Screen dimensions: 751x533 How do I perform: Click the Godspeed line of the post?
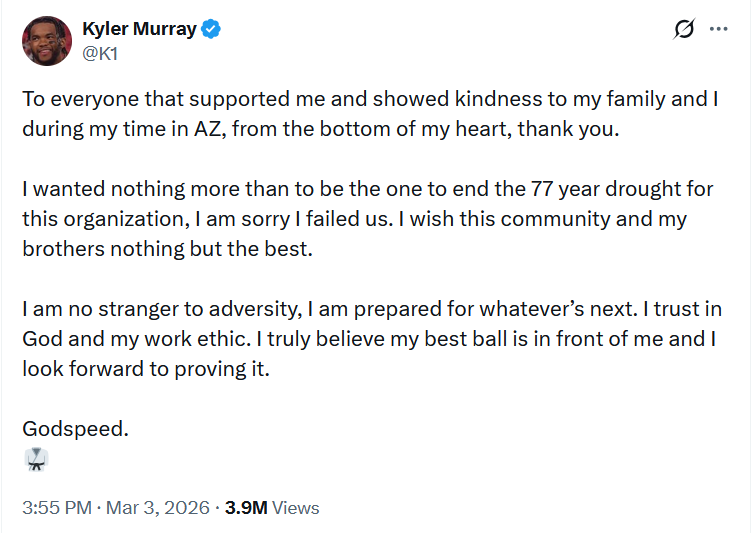[x=76, y=429]
